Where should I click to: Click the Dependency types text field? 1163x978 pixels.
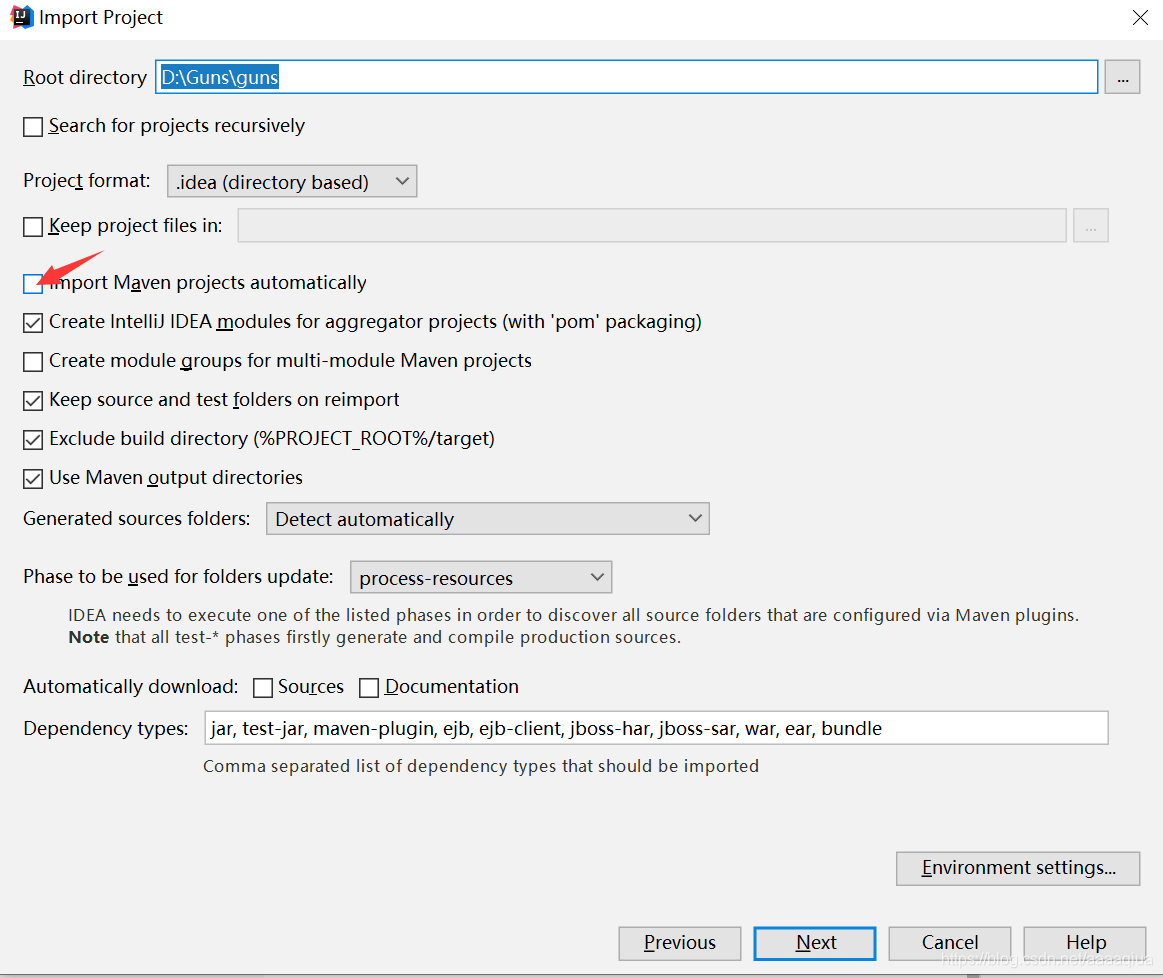coord(656,728)
